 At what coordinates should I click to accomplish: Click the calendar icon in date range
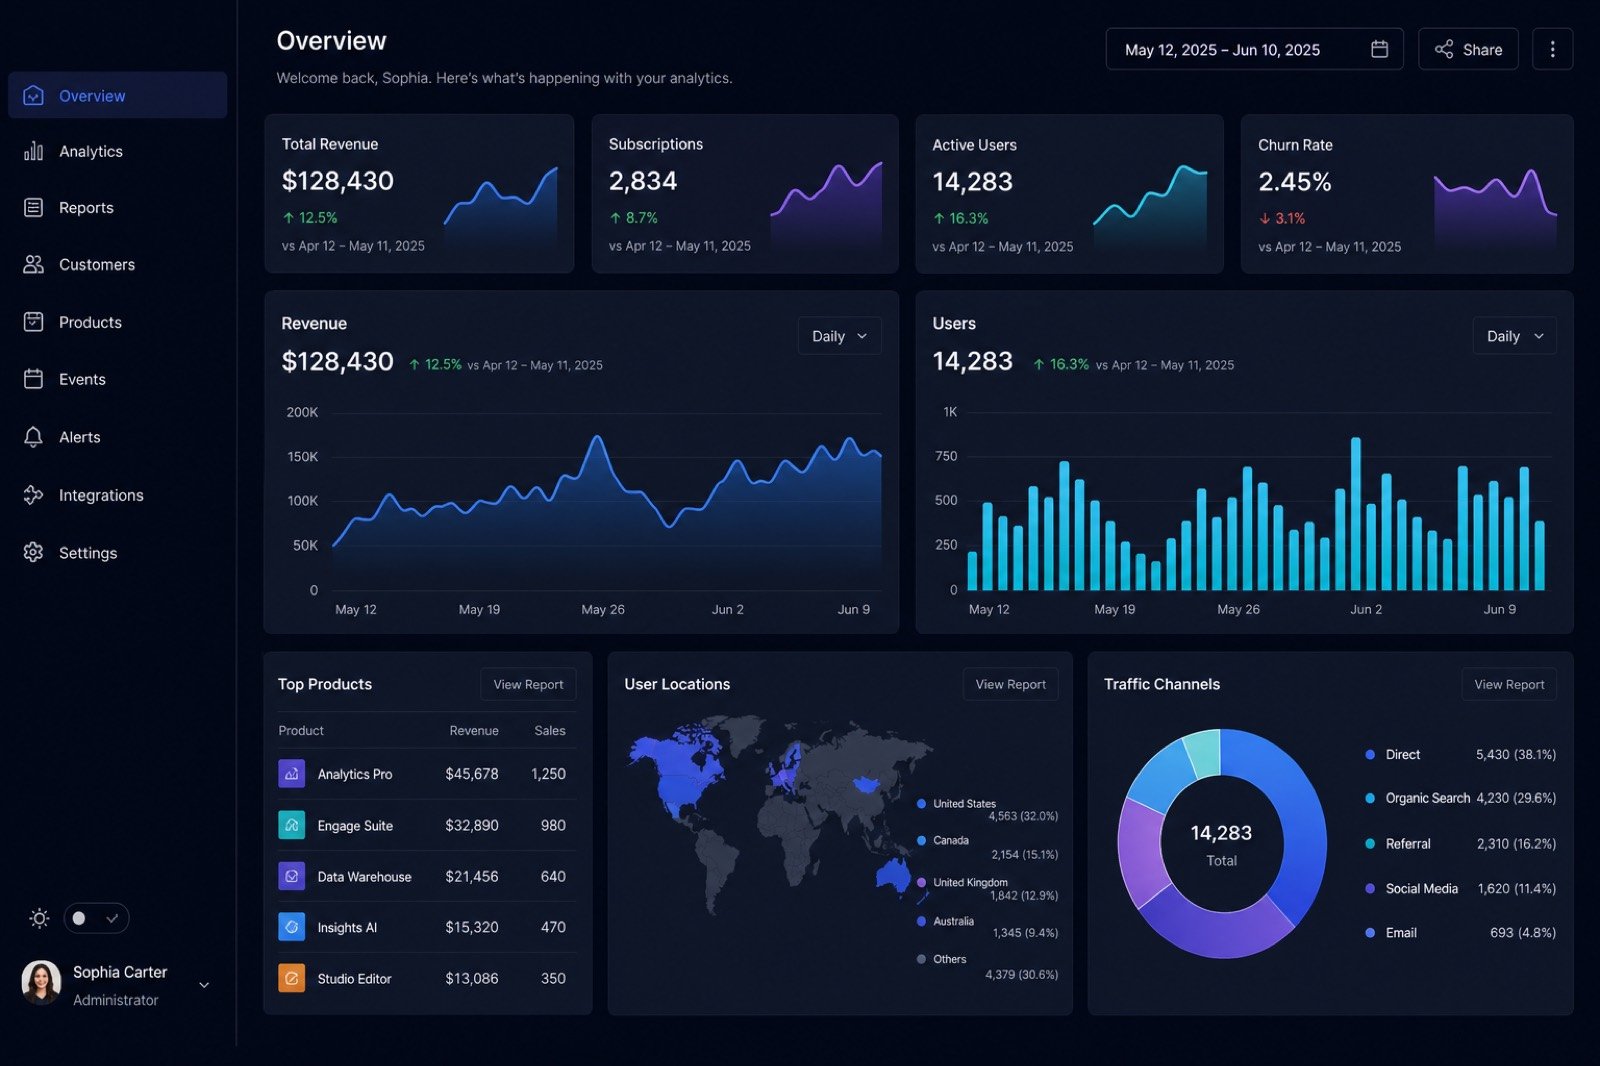click(x=1379, y=49)
